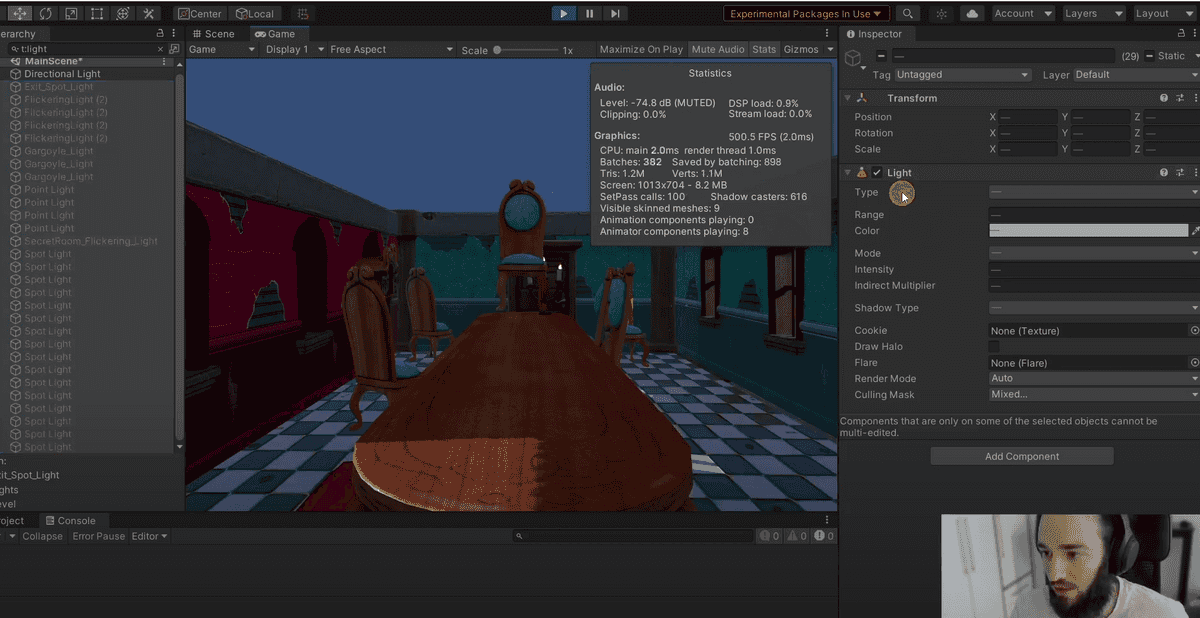Click the Add Component button
The height and width of the screenshot is (618, 1200).
[1021, 456]
